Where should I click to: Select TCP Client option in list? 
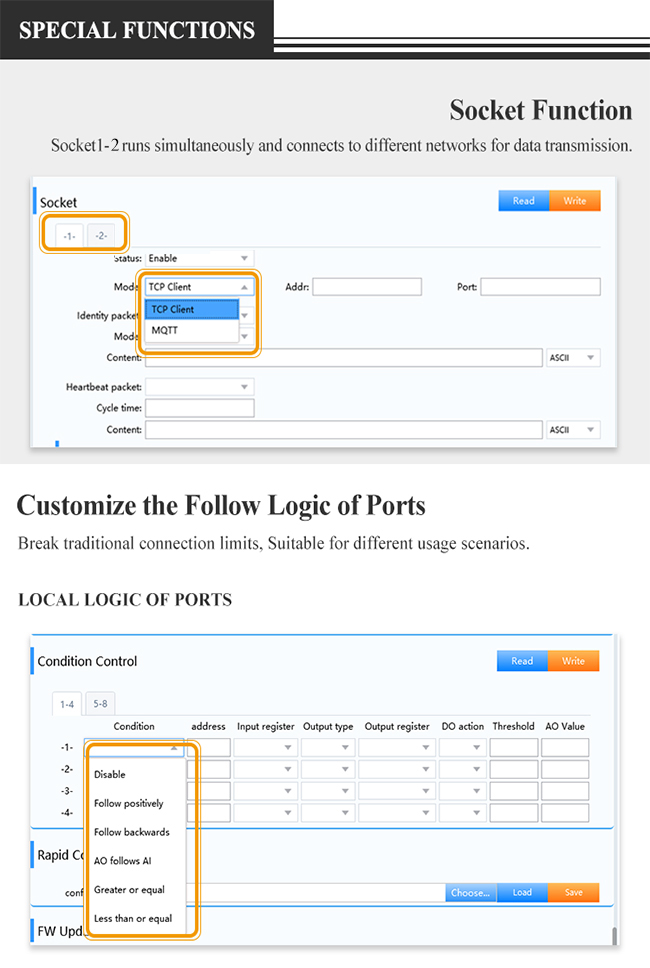[191, 309]
